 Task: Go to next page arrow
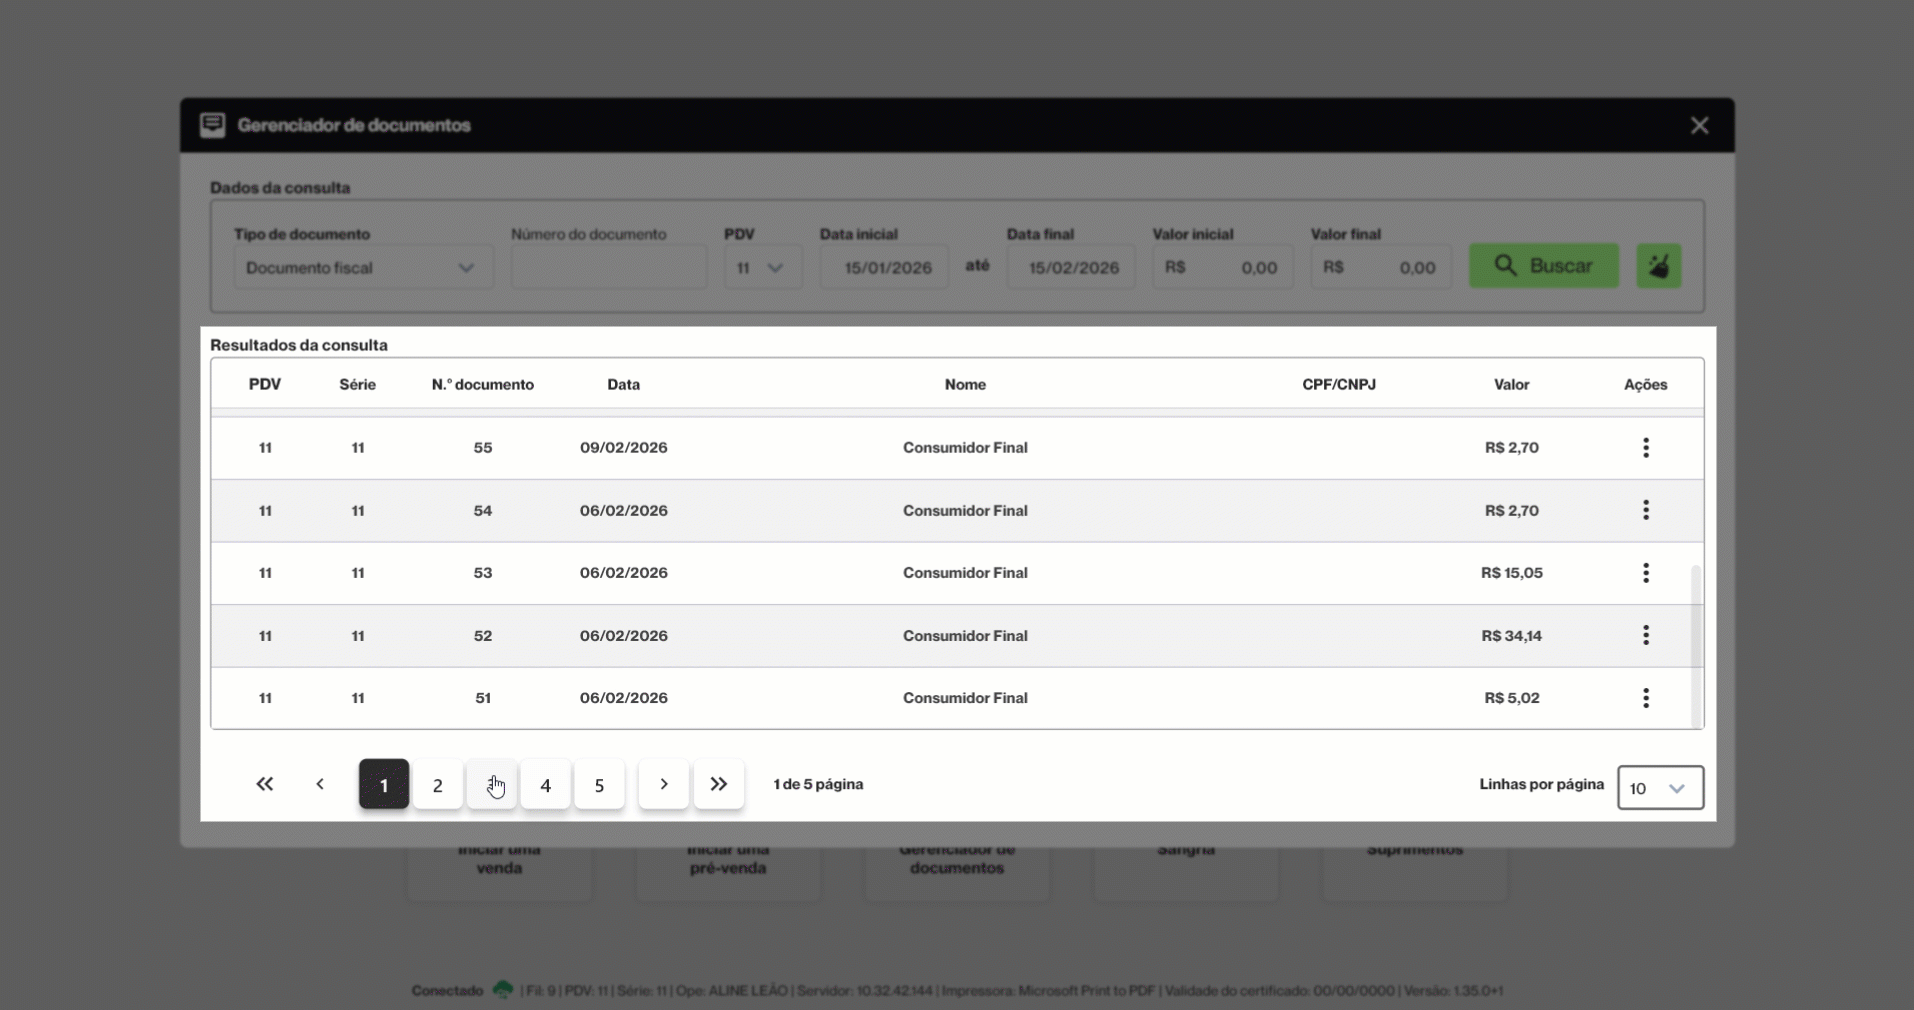pos(664,784)
